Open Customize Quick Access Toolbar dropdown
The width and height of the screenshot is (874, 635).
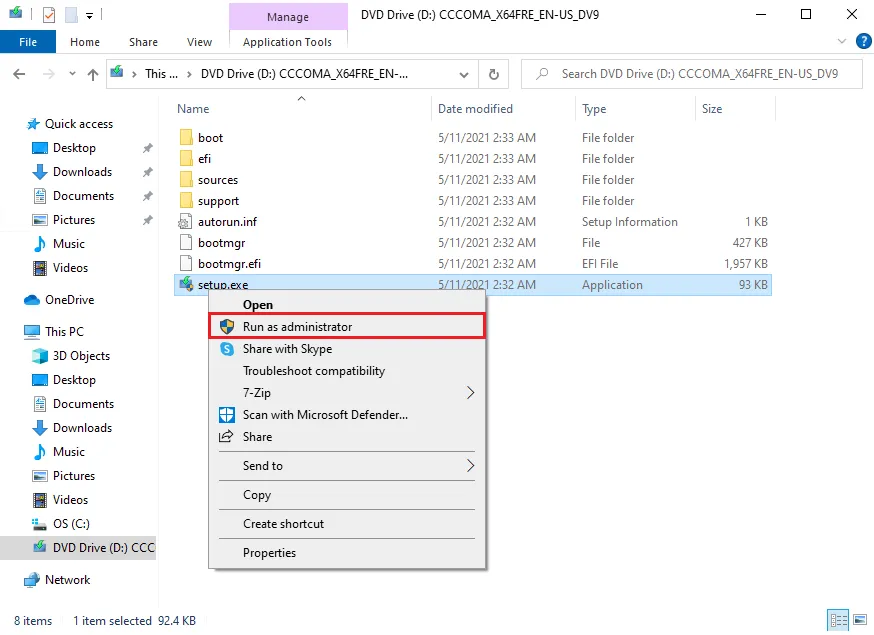89,16
